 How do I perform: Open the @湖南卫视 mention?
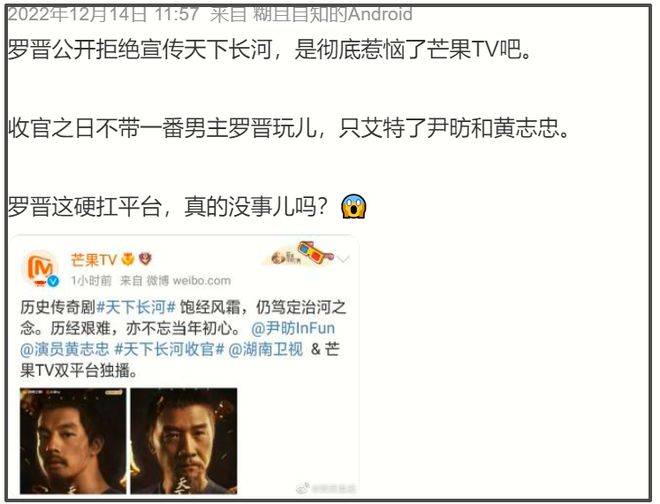click(x=265, y=349)
